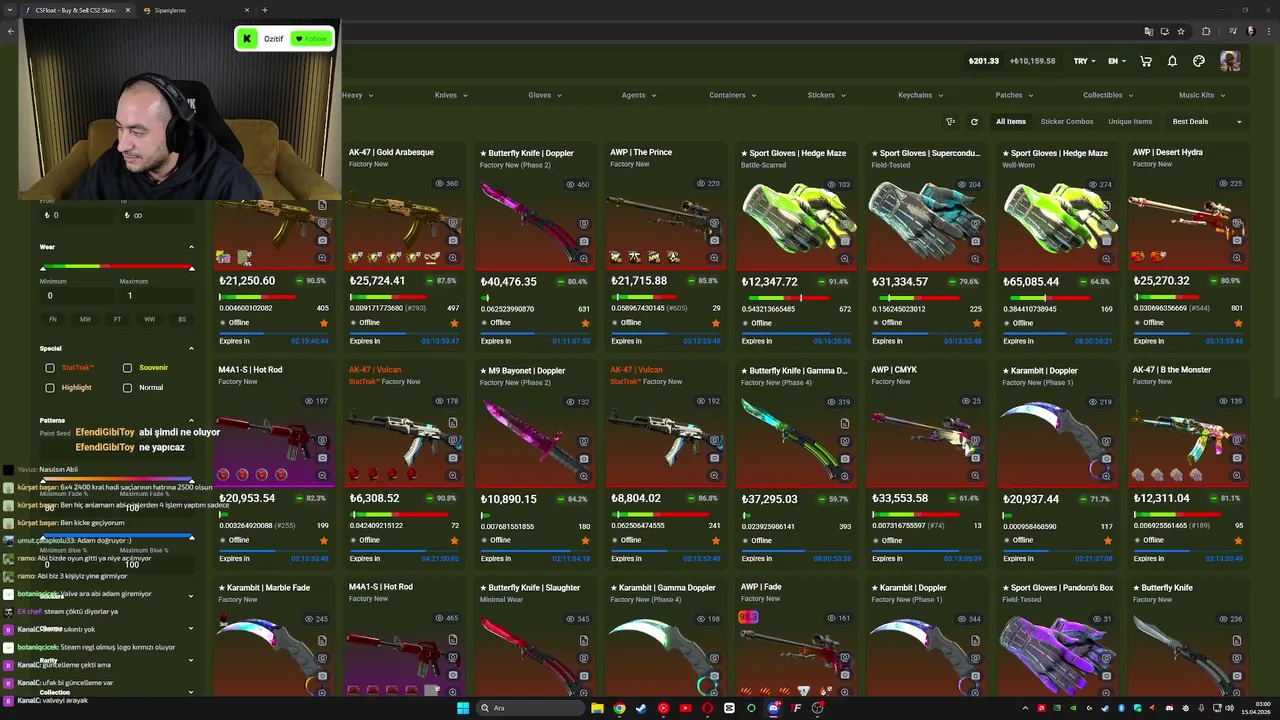Magnify the AK-47 Gold Arabesque item image
Image resolution: width=1280 pixels, height=720 pixels.
pos(453,258)
